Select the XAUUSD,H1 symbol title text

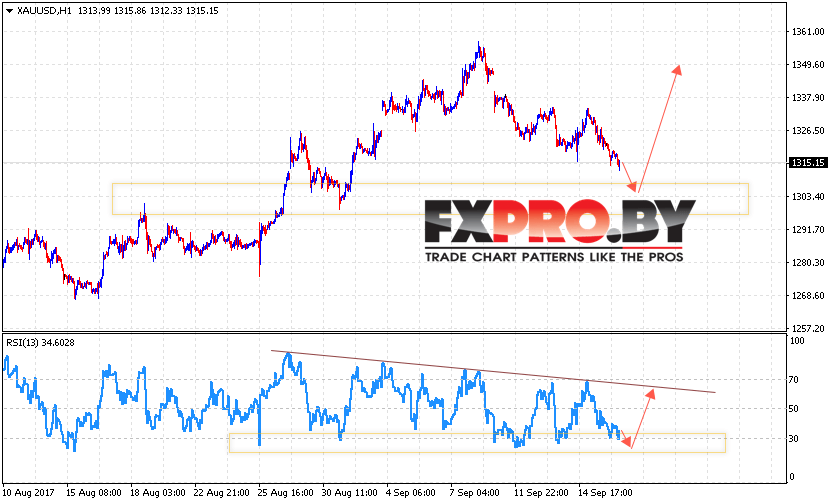pos(44,11)
